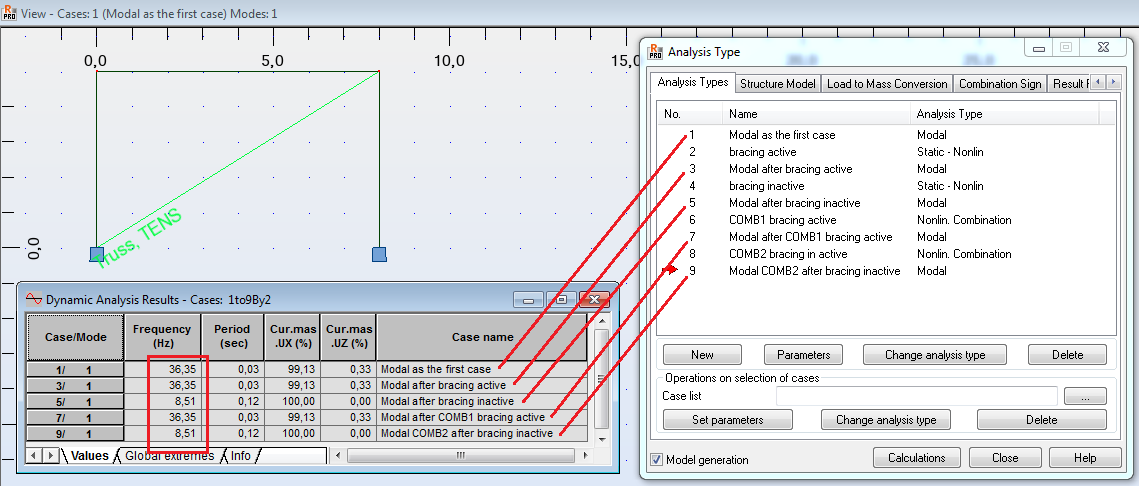Click Delete in operations on selection group
The image size is (1139, 486).
(x=1042, y=419)
